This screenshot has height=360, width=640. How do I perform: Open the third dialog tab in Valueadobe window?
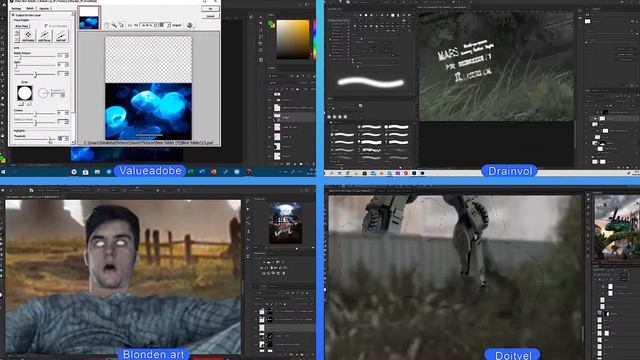[44, 9]
